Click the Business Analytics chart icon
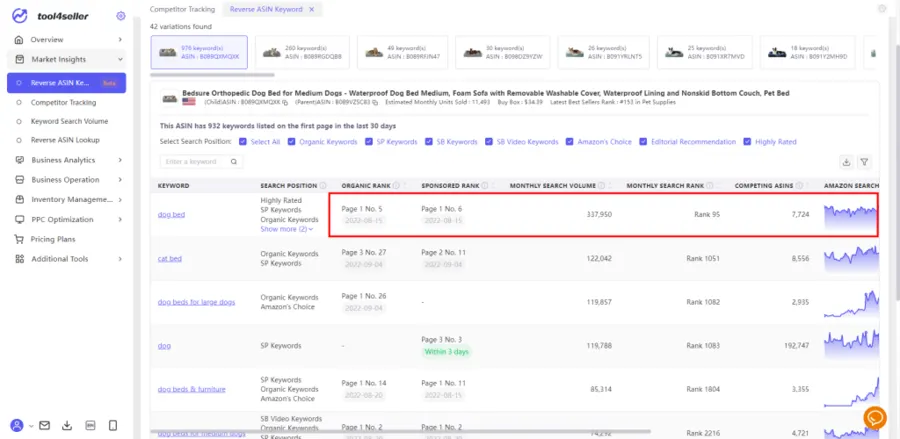Viewport: 900px width, 439px height. point(20,160)
